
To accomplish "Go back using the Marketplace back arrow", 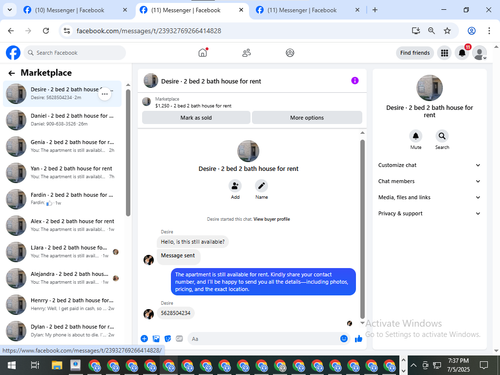I will (12, 73).
